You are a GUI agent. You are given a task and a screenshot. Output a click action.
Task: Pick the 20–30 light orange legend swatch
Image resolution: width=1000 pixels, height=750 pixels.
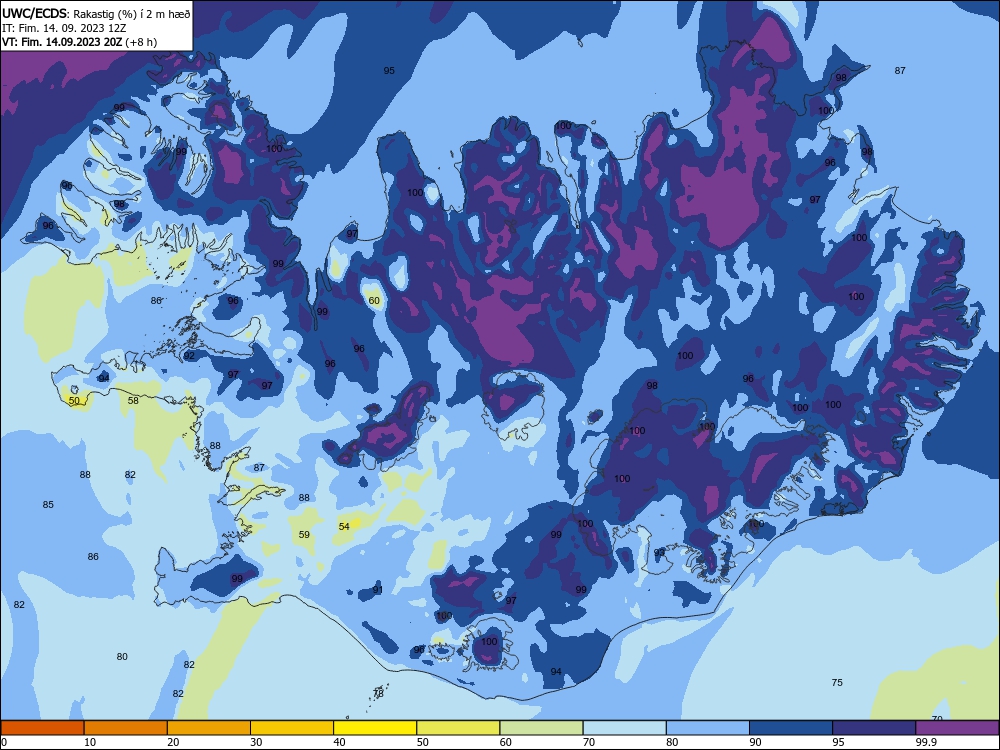pyautogui.click(x=209, y=728)
